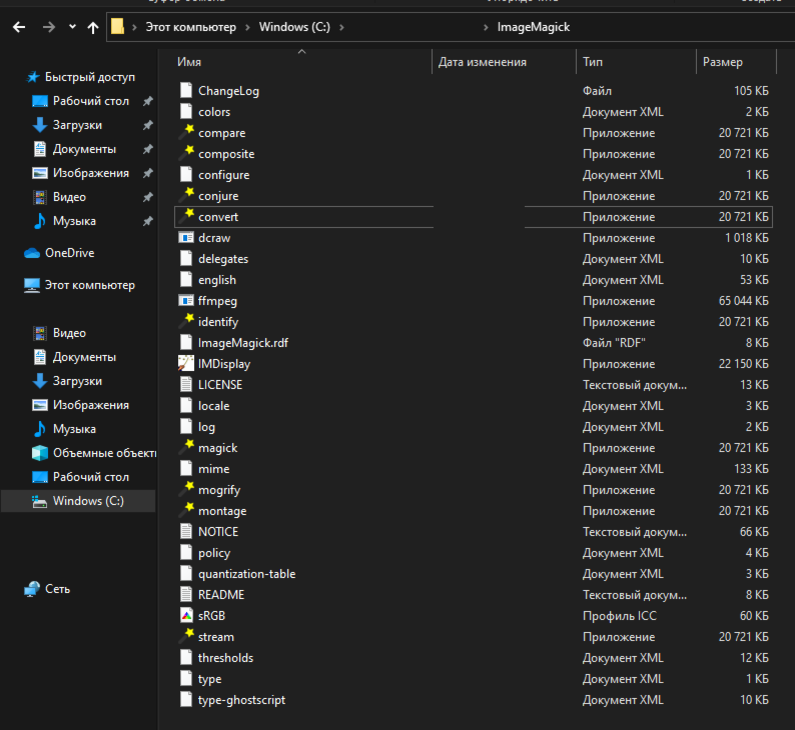
Task: Open pinned 'Музыка' under quick access
Action: (74, 221)
